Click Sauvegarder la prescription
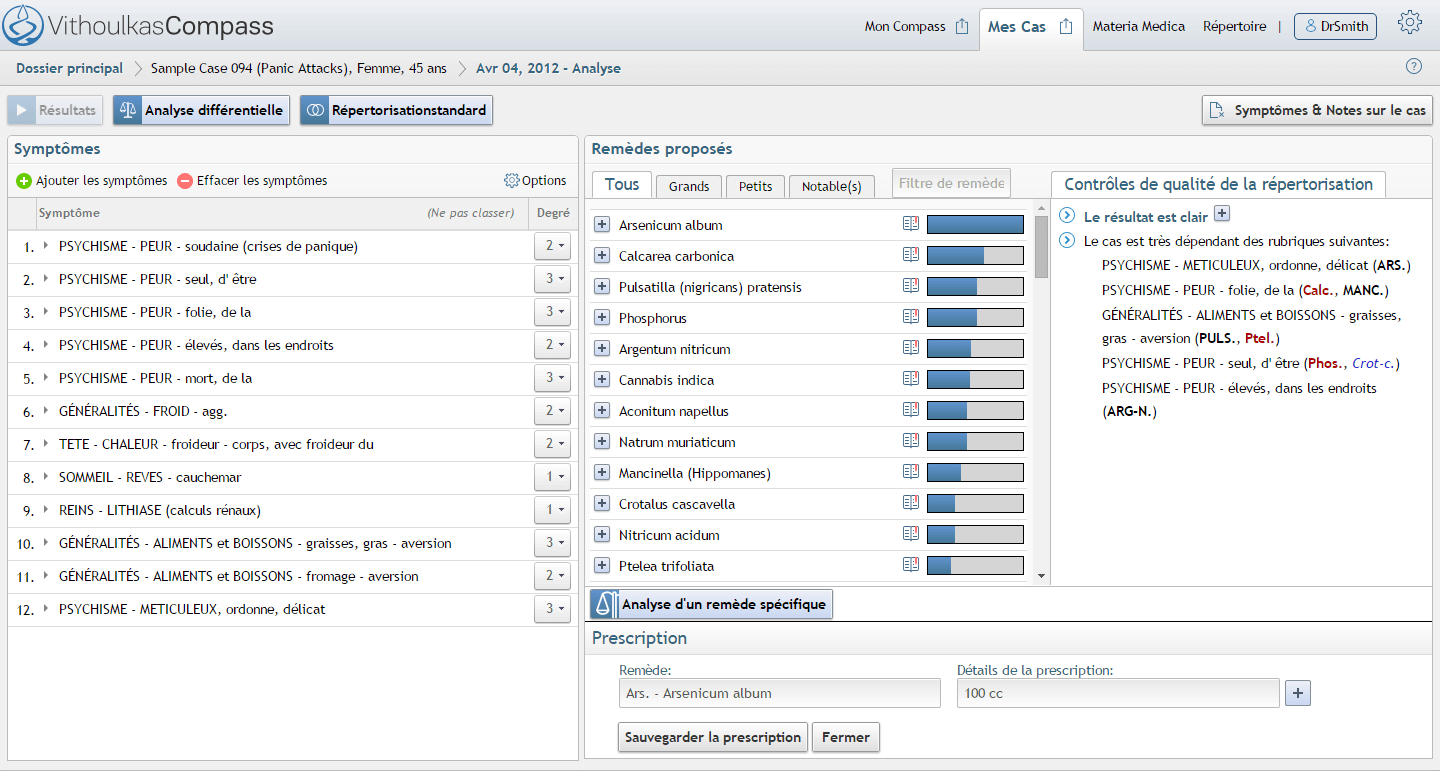The image size is (1440, 771). pos(712,737)
